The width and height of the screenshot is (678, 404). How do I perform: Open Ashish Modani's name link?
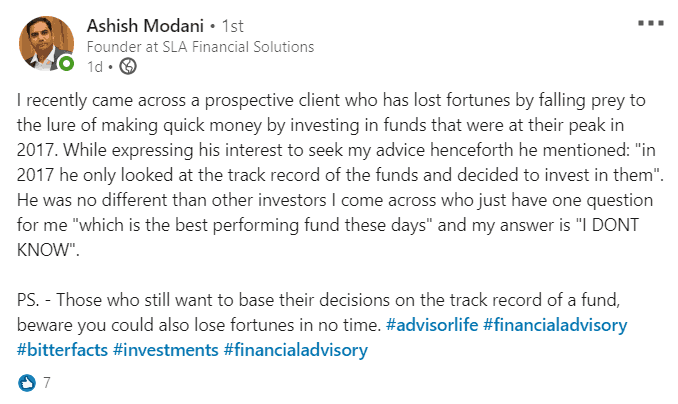click(x=145, y=26)
